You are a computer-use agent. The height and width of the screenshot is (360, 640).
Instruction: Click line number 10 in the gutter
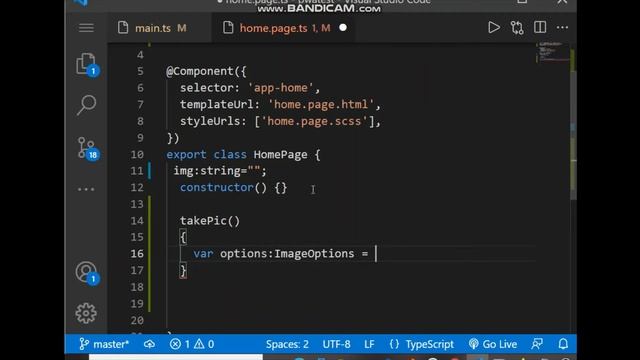point(137,155)
